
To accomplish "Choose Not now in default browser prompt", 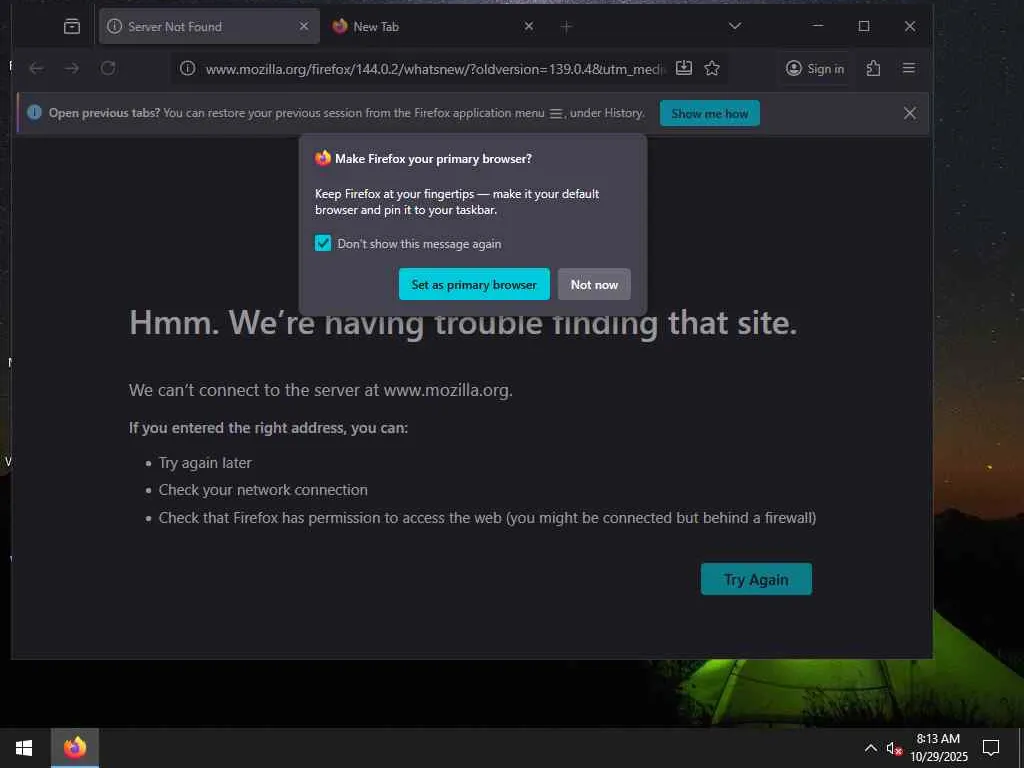I will [594, 285].
